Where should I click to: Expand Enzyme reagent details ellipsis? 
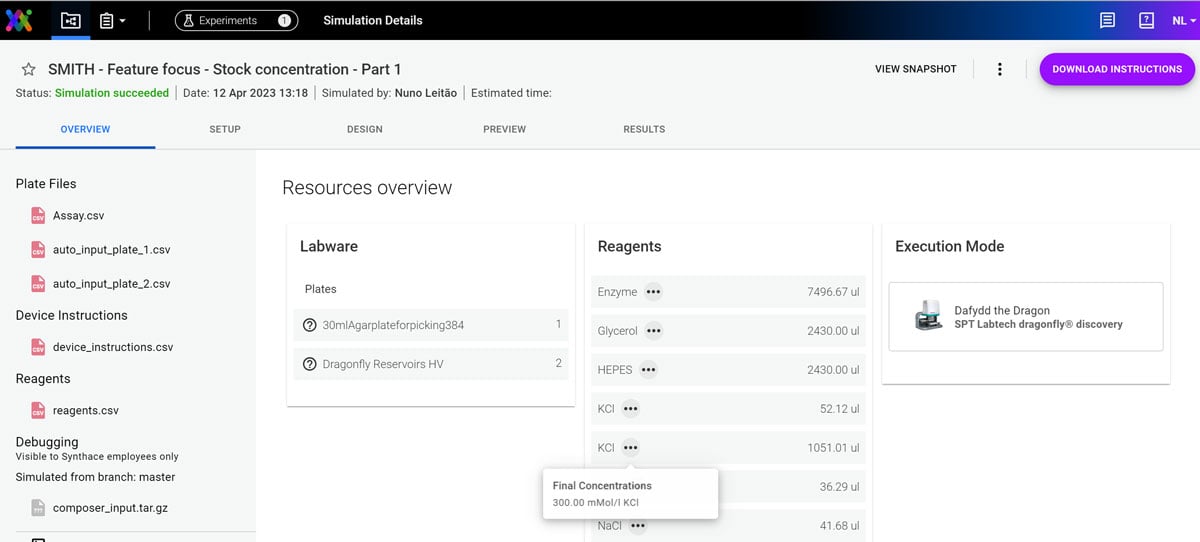coord(653,292)
